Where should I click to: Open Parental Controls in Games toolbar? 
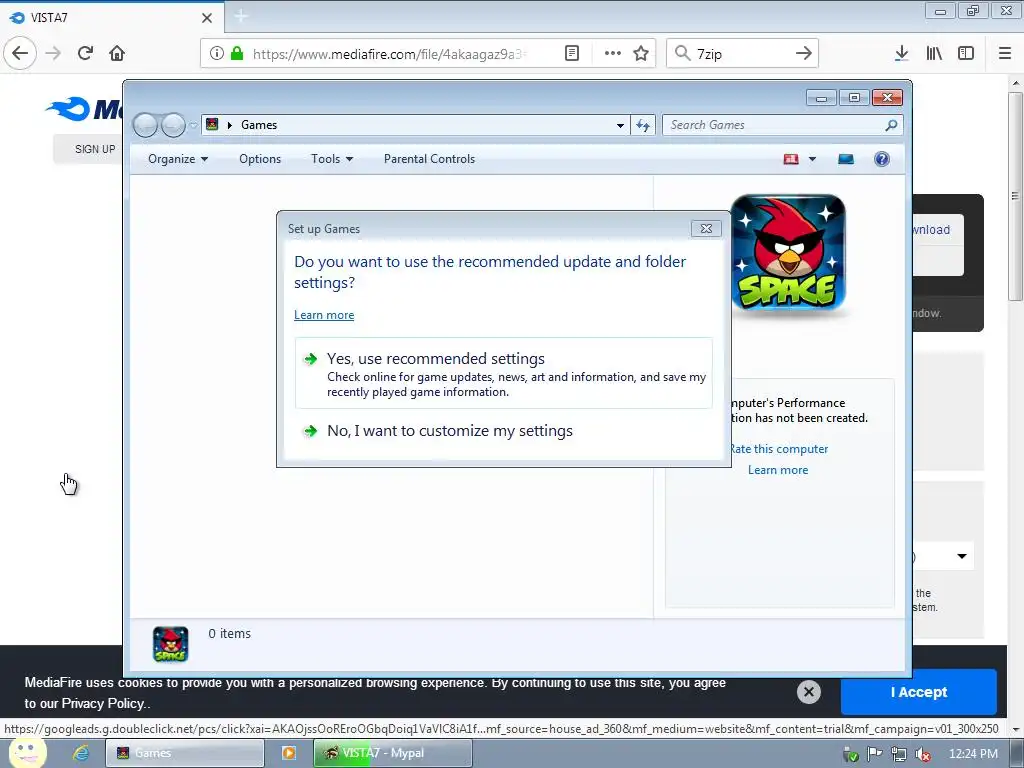click(429, 159)
